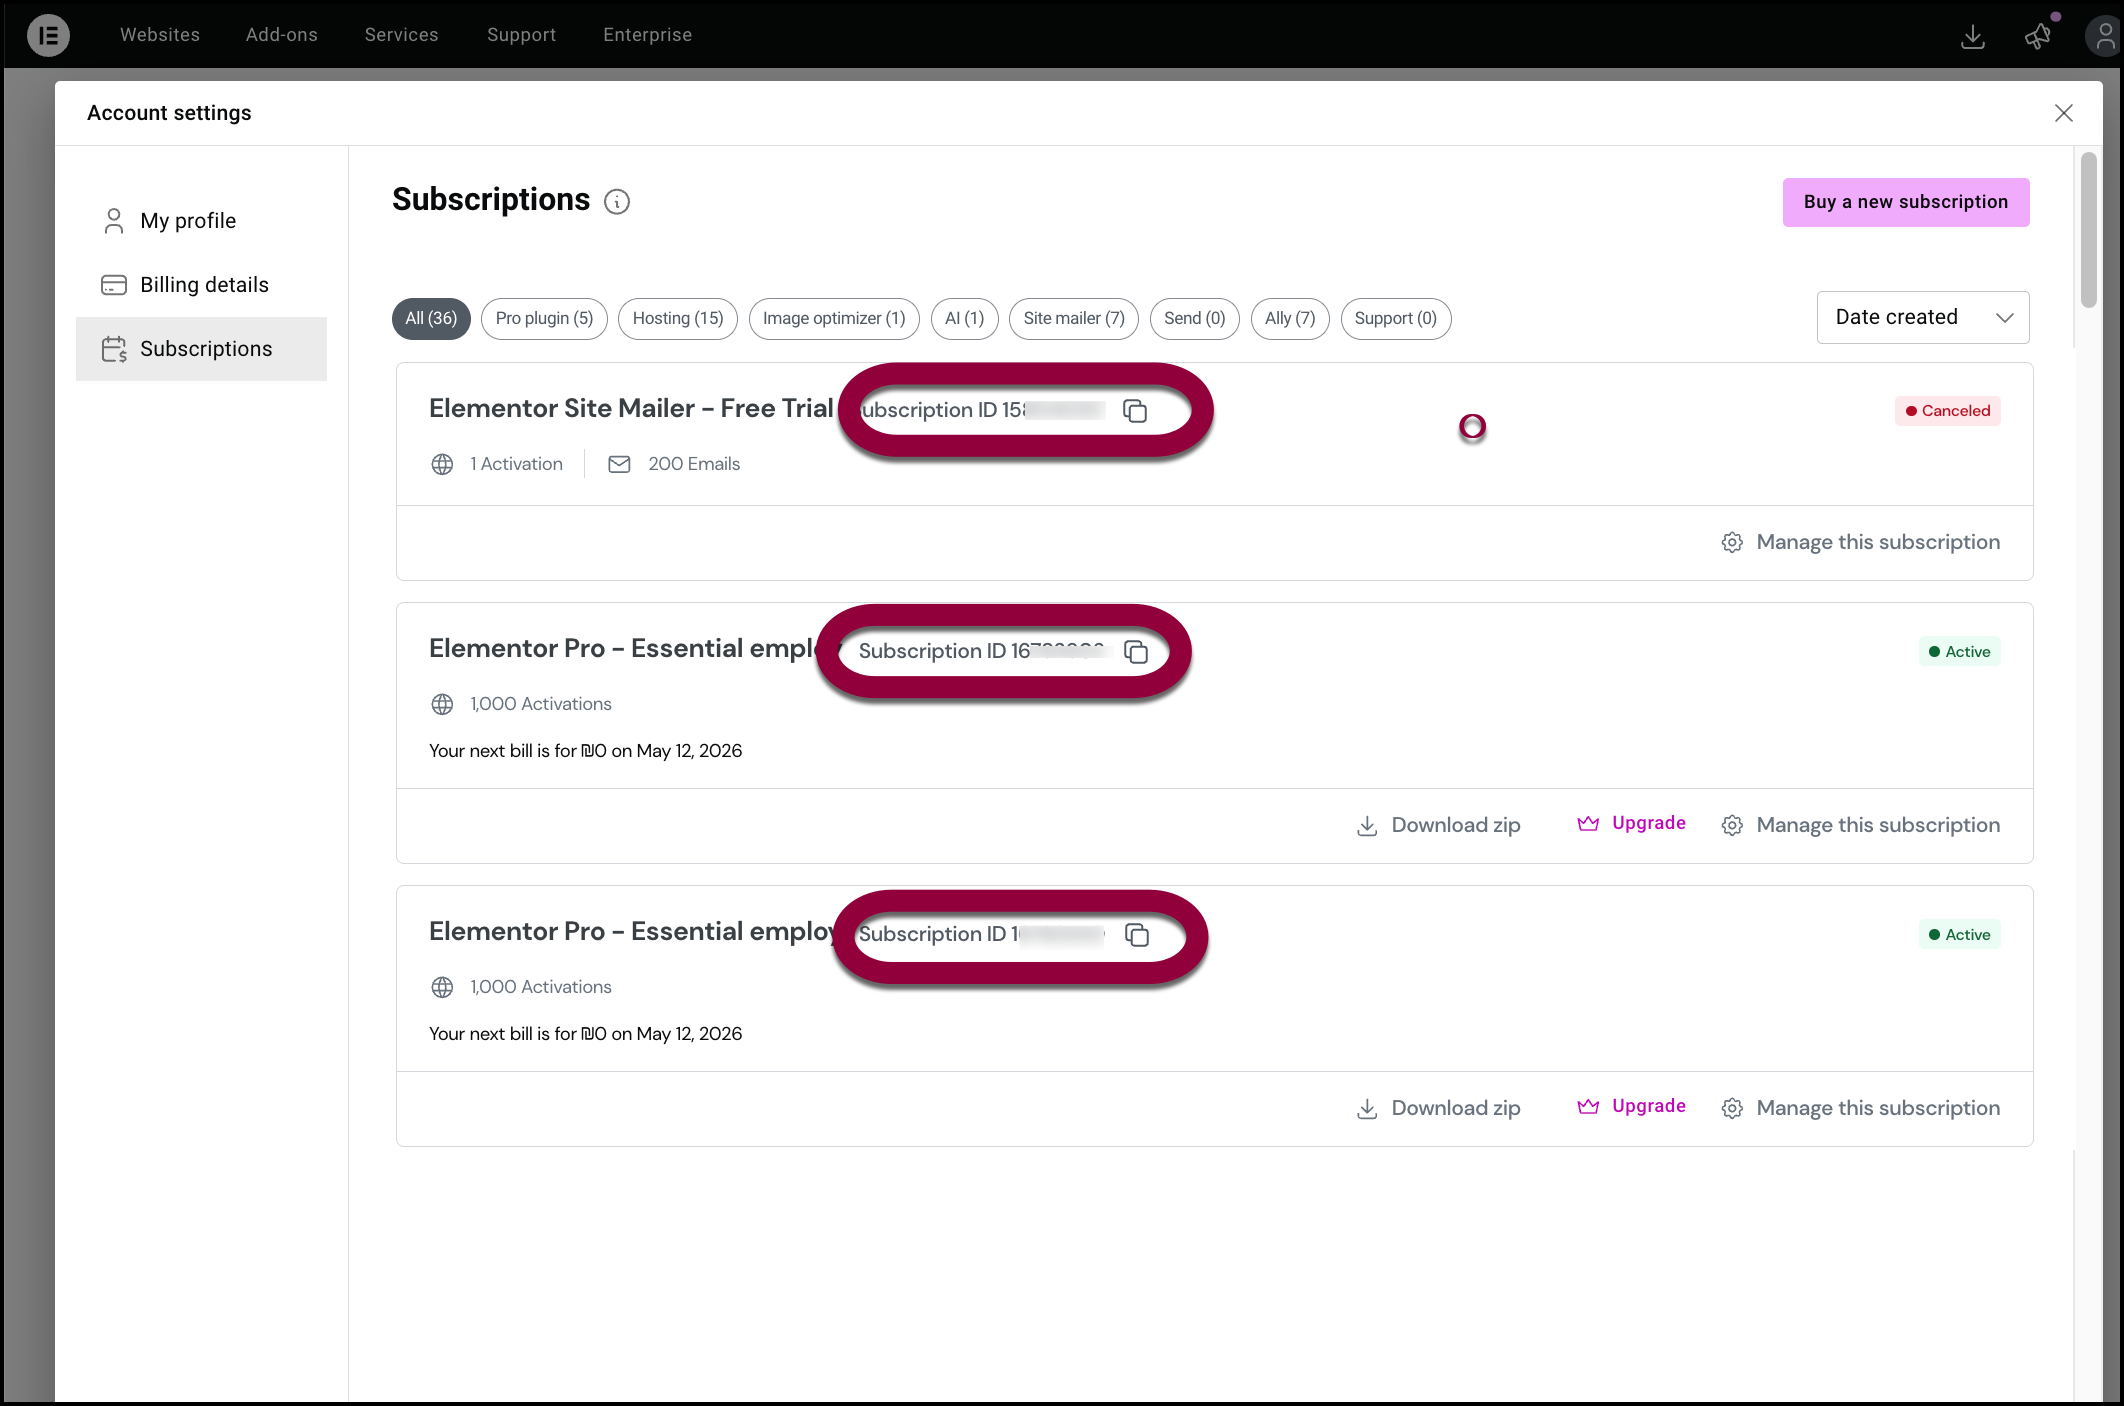The height and width of the screenshot is (1406, 2124).
Task: Manage the second Elementor Pro subscription
Action: coord(1860,825)
